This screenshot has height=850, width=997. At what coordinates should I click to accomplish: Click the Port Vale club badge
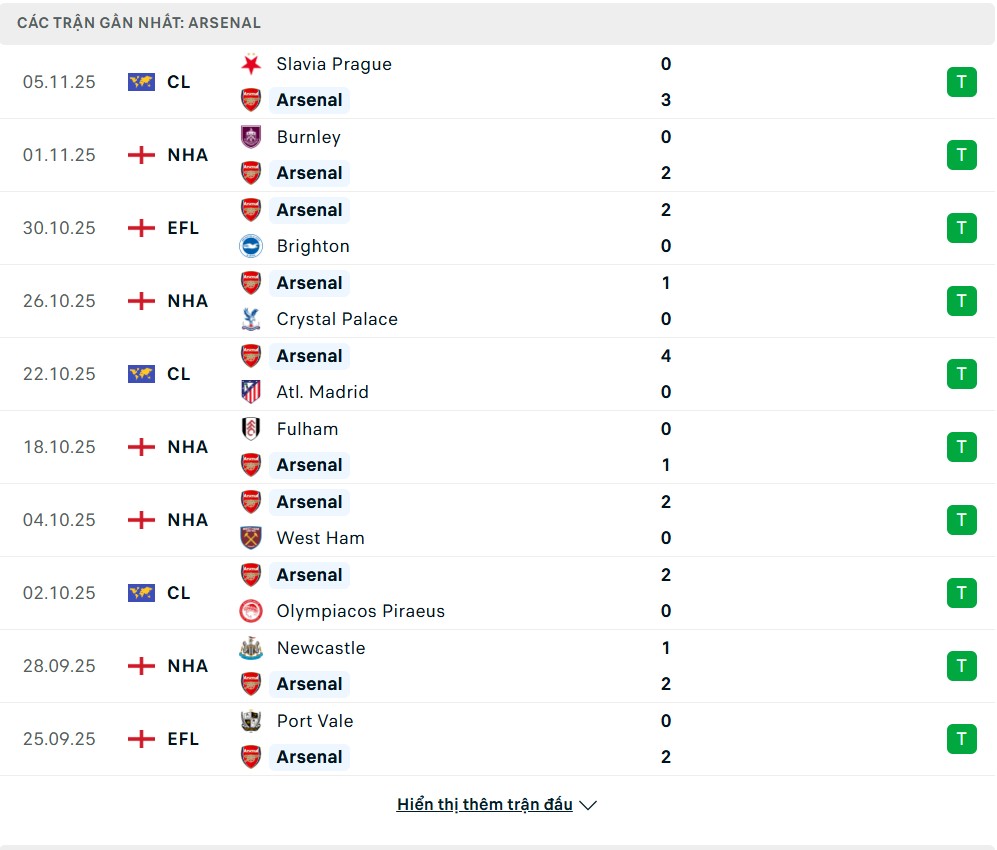(251, 721)
